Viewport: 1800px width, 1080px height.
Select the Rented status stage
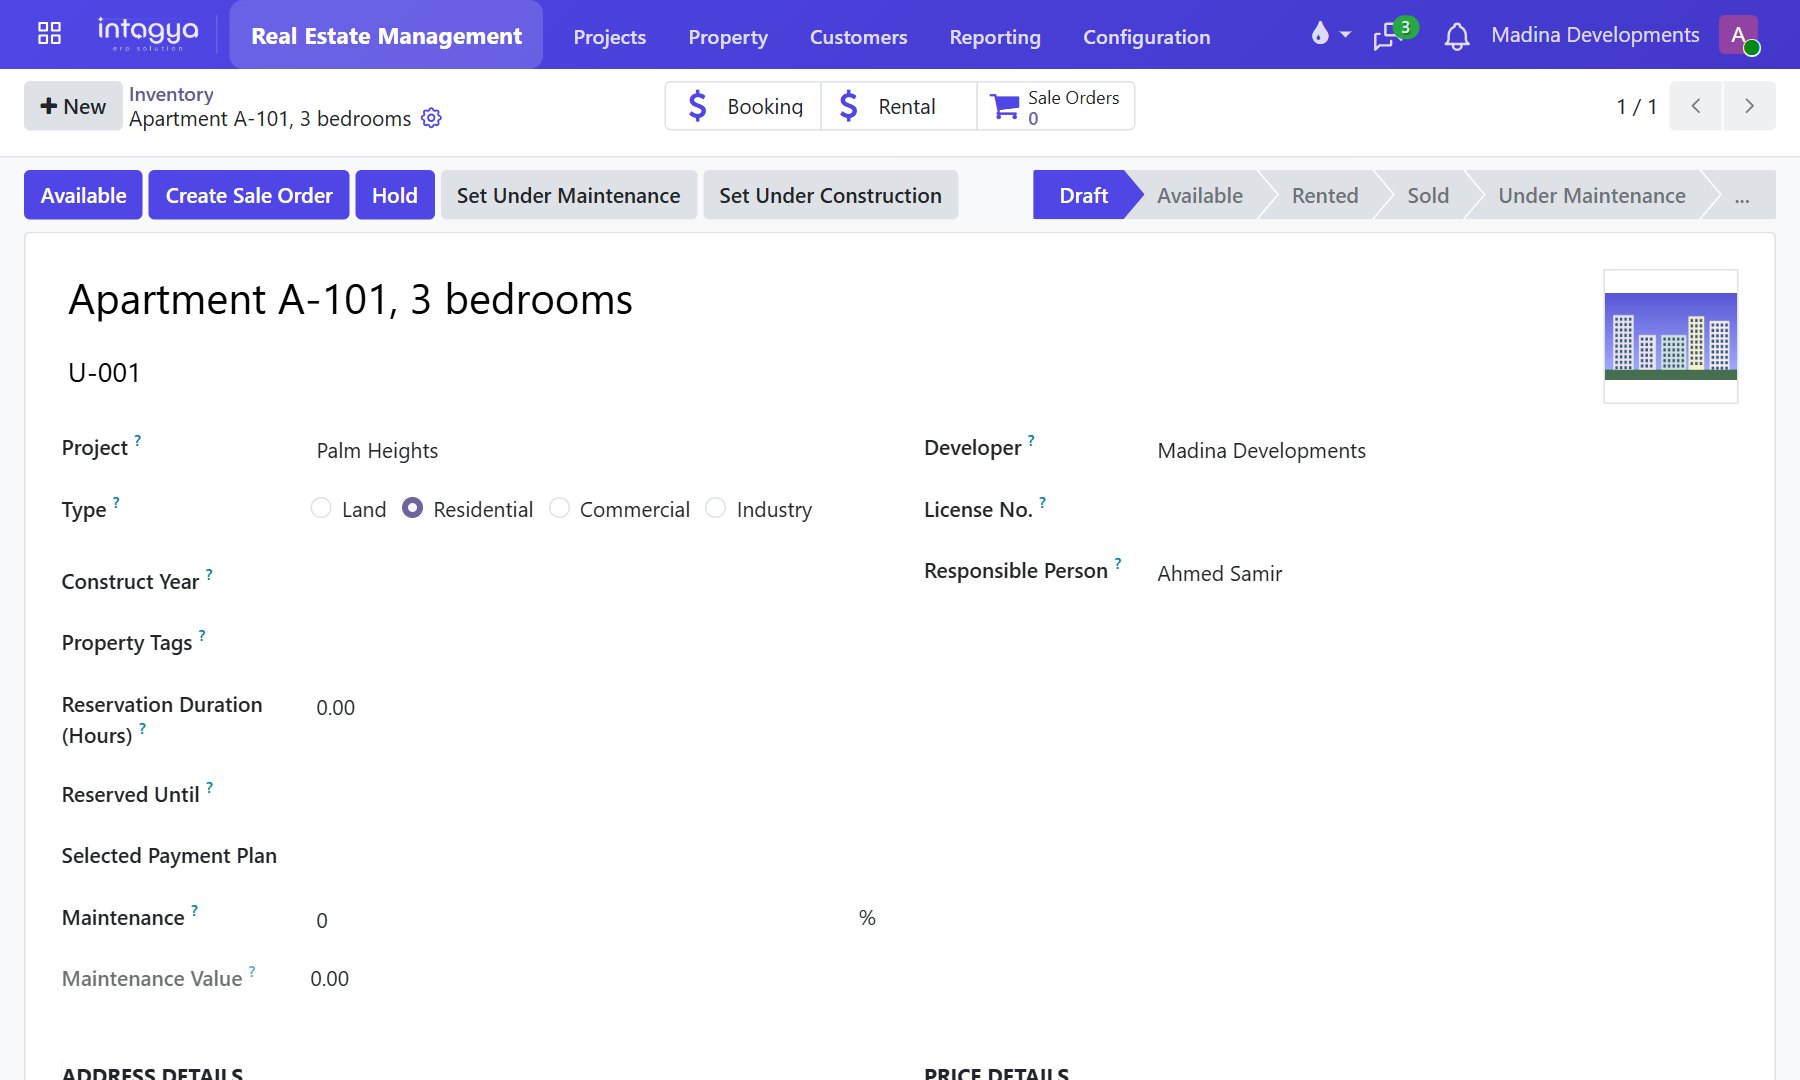coord(1325,195)
